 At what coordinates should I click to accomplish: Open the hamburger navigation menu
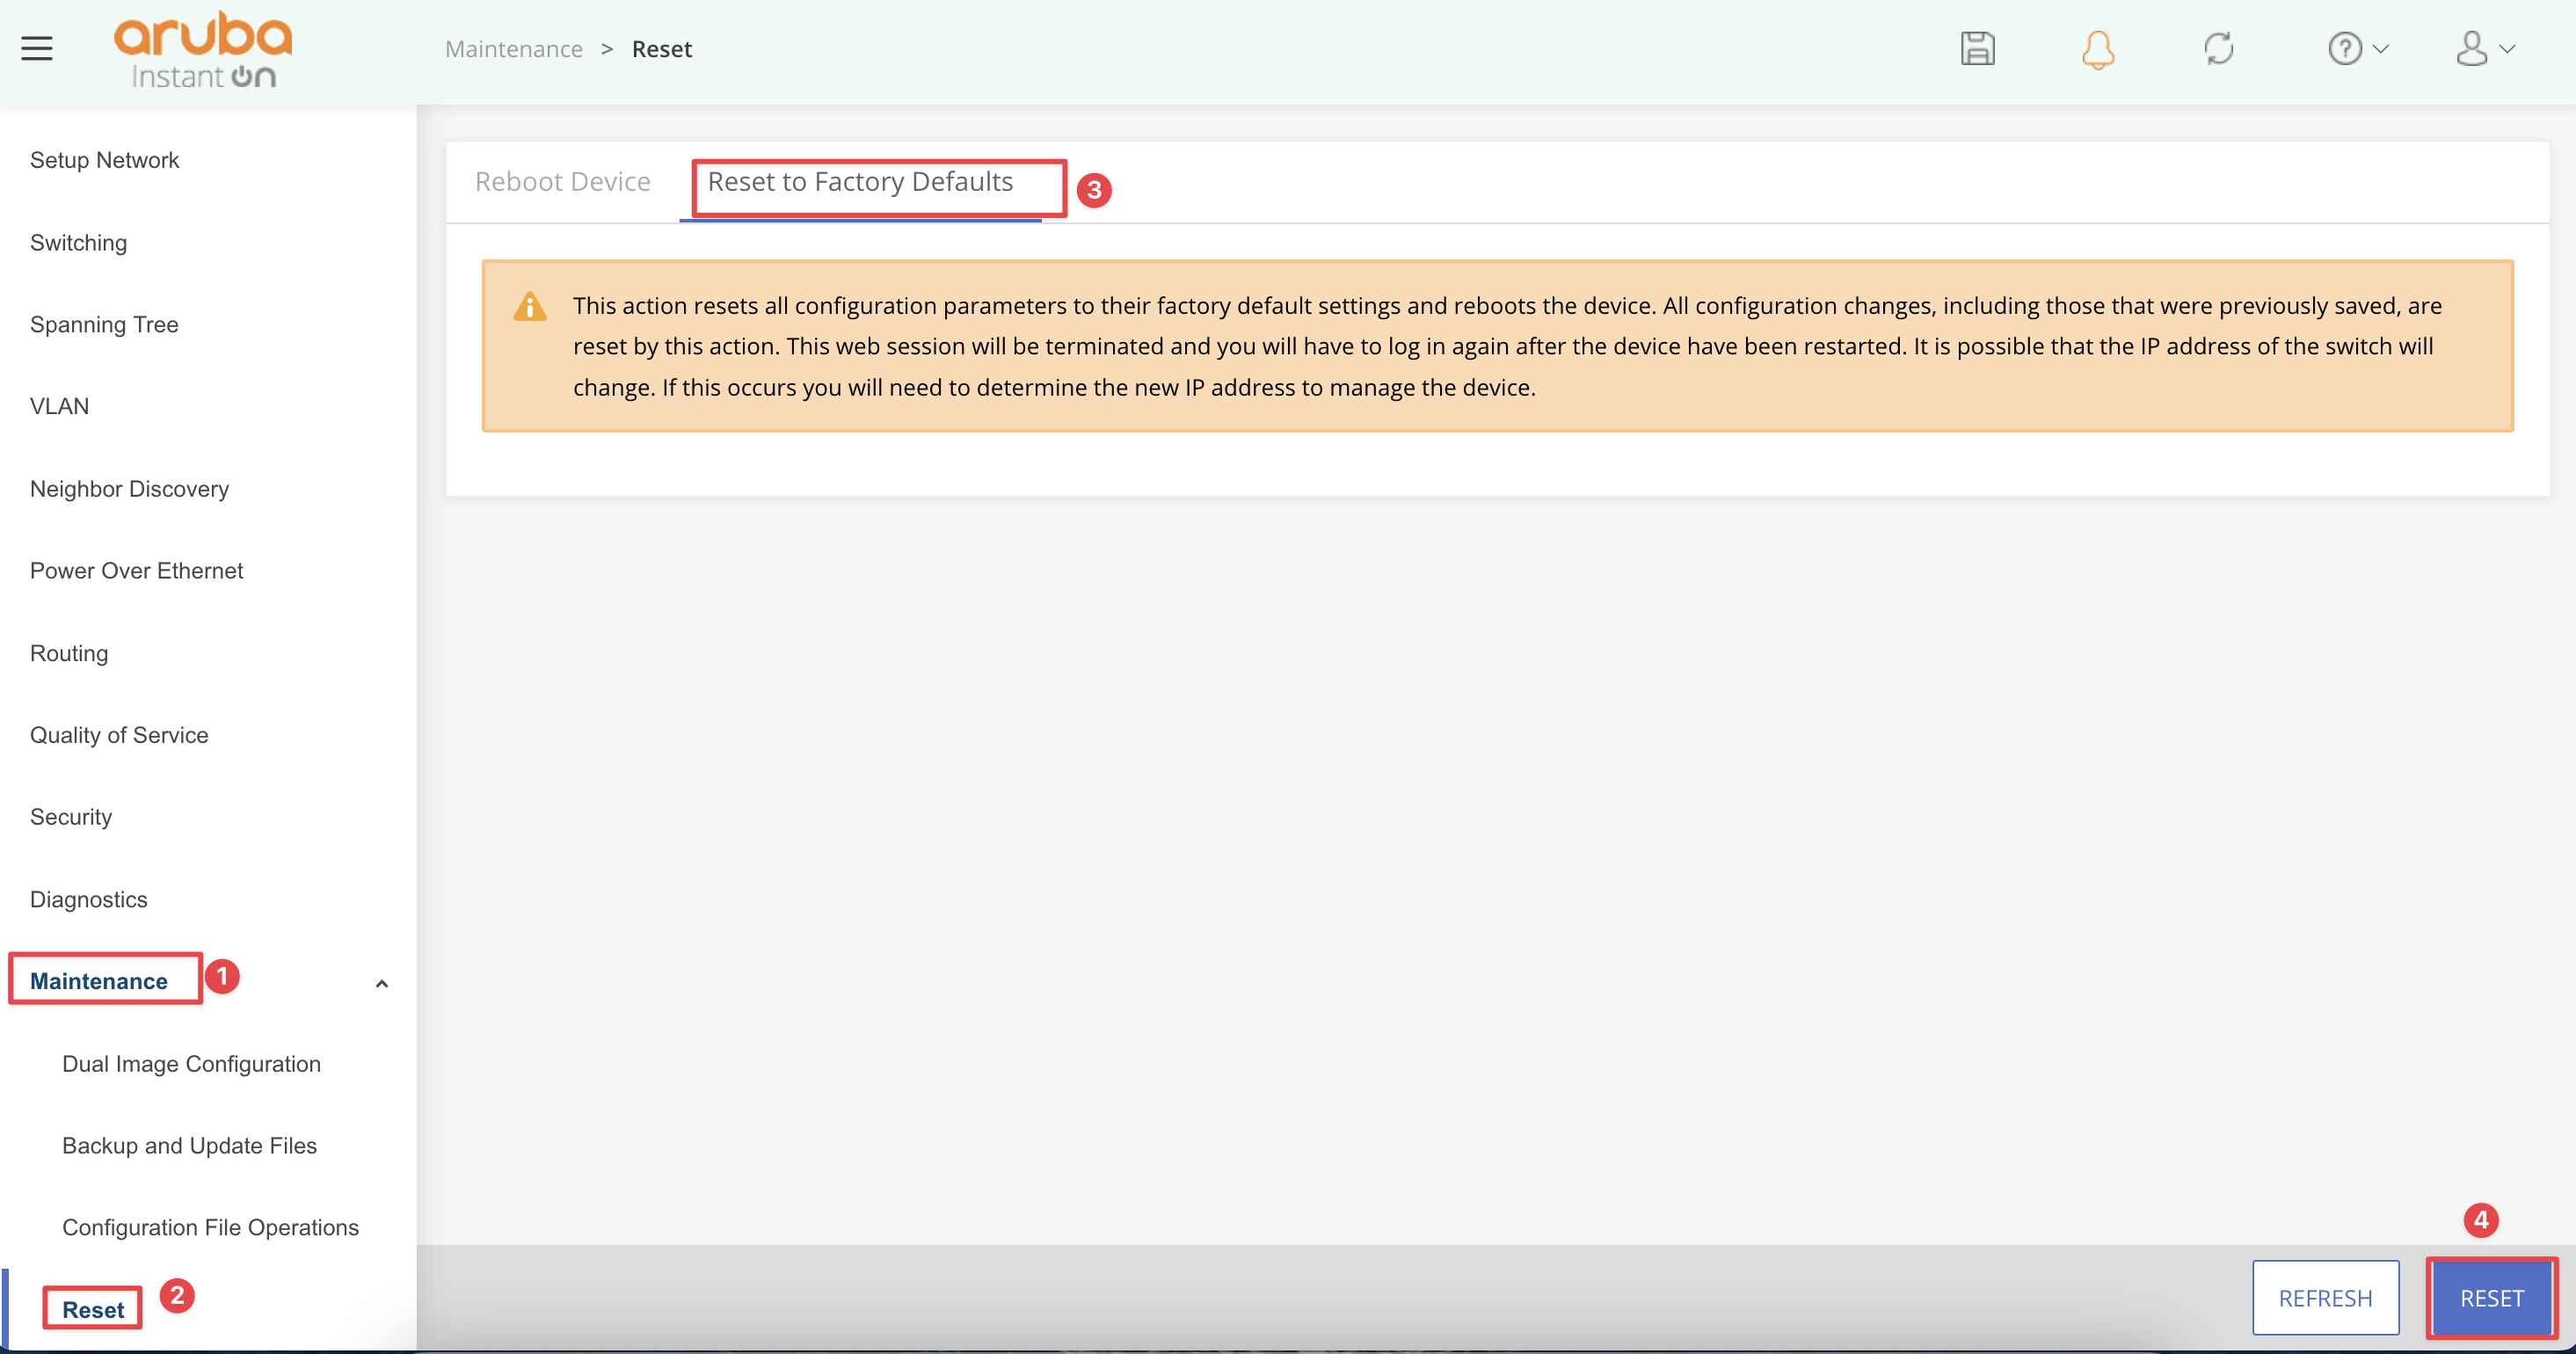(x=37, y=48)
